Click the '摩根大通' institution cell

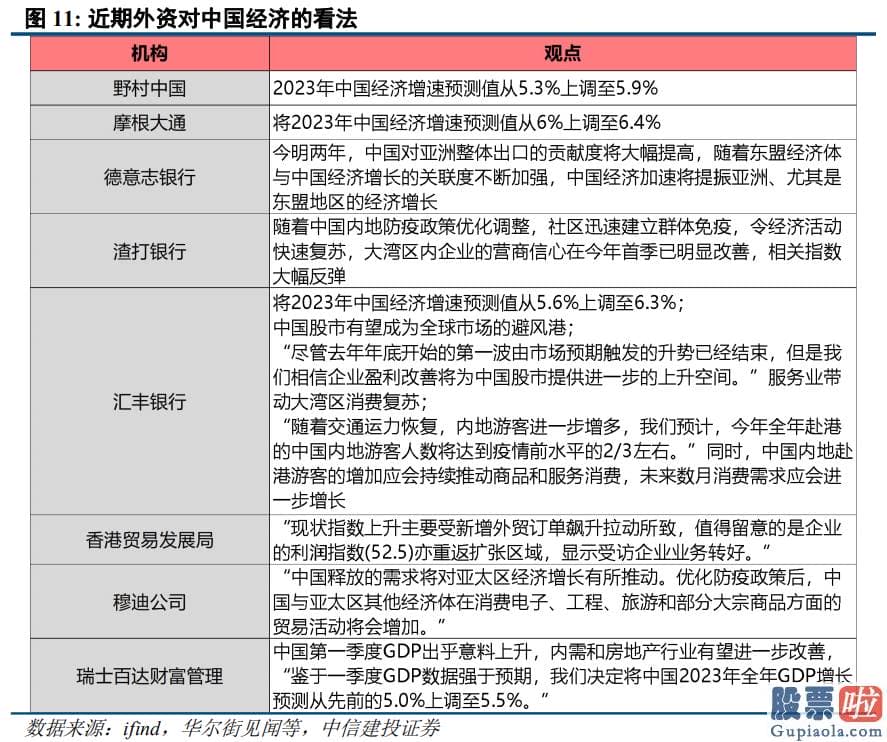149,123
